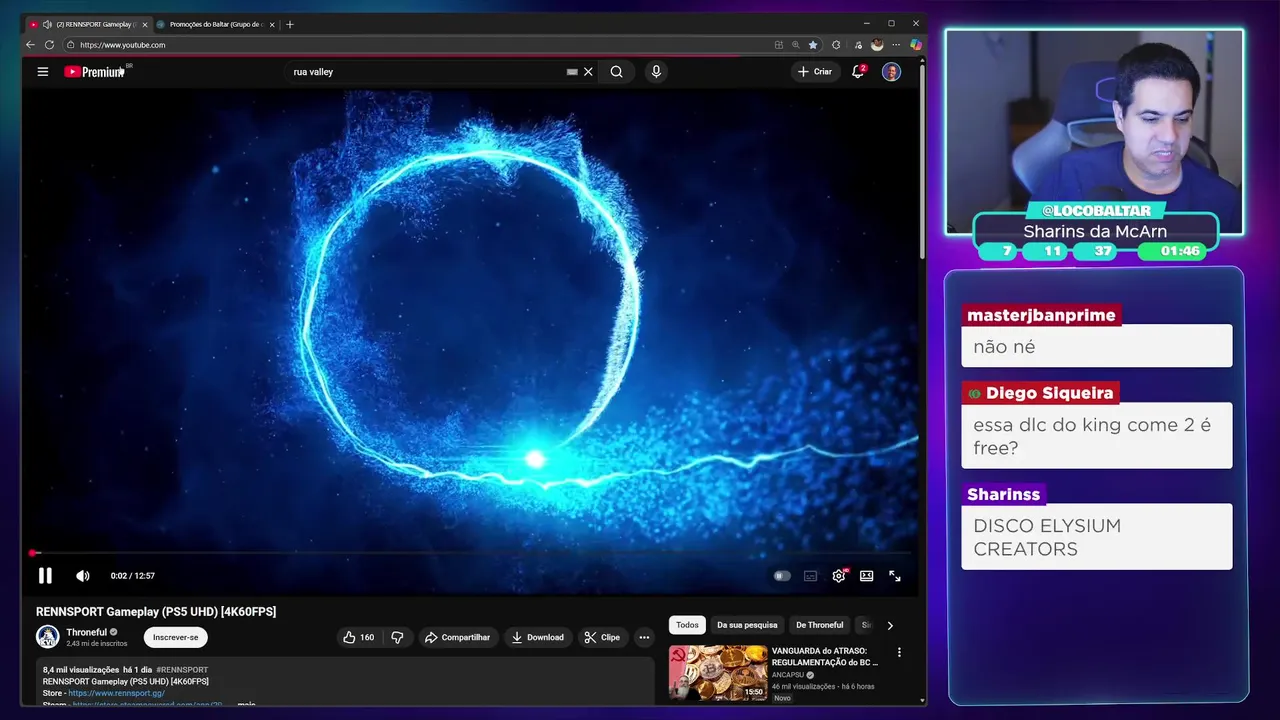1280x720 pixels.
Task: Open the rennsport.gg store link
Action: pos(116,693)
